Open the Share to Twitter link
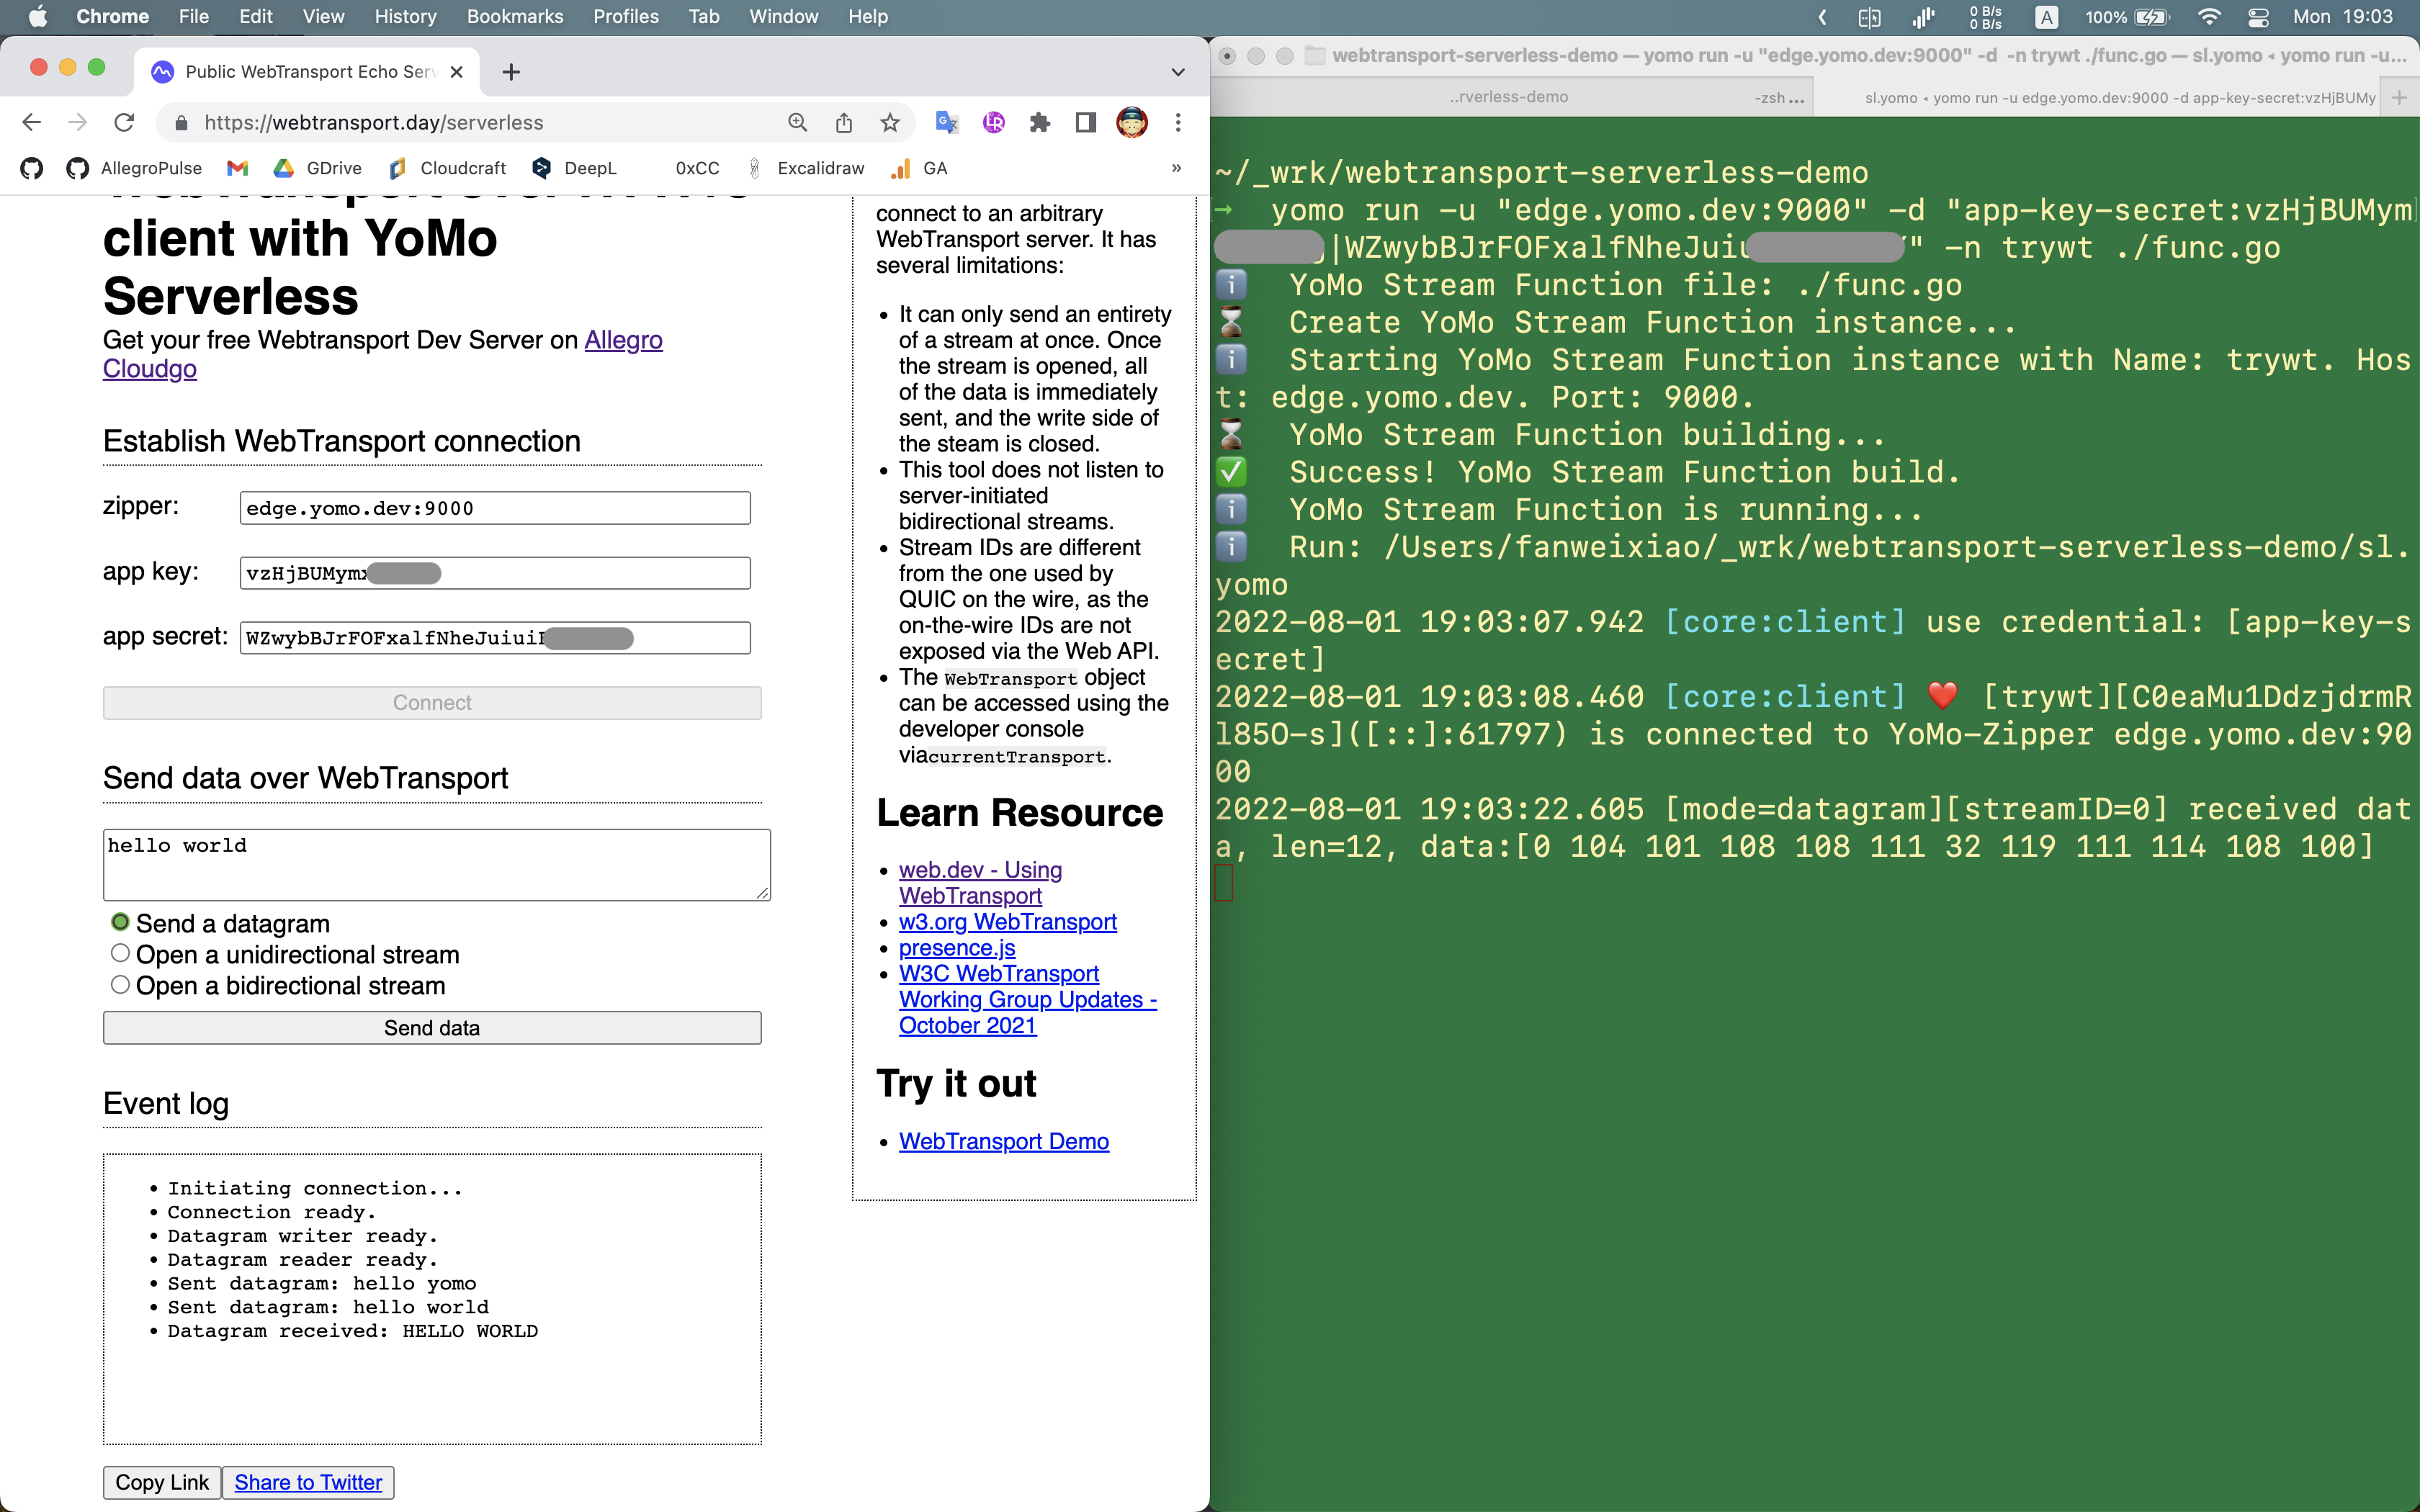Screen dimensions: 2420x1512 point(308,1482)
